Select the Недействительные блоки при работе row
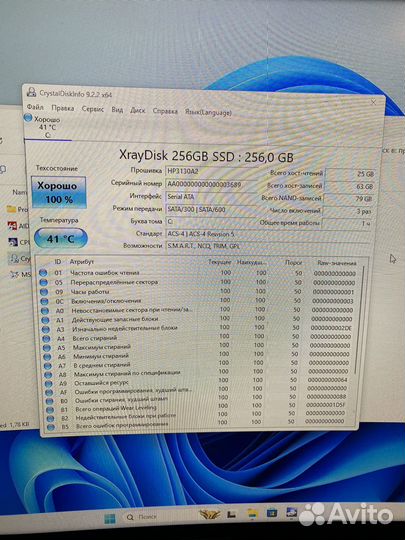405x540 pixels. (198, 416)
